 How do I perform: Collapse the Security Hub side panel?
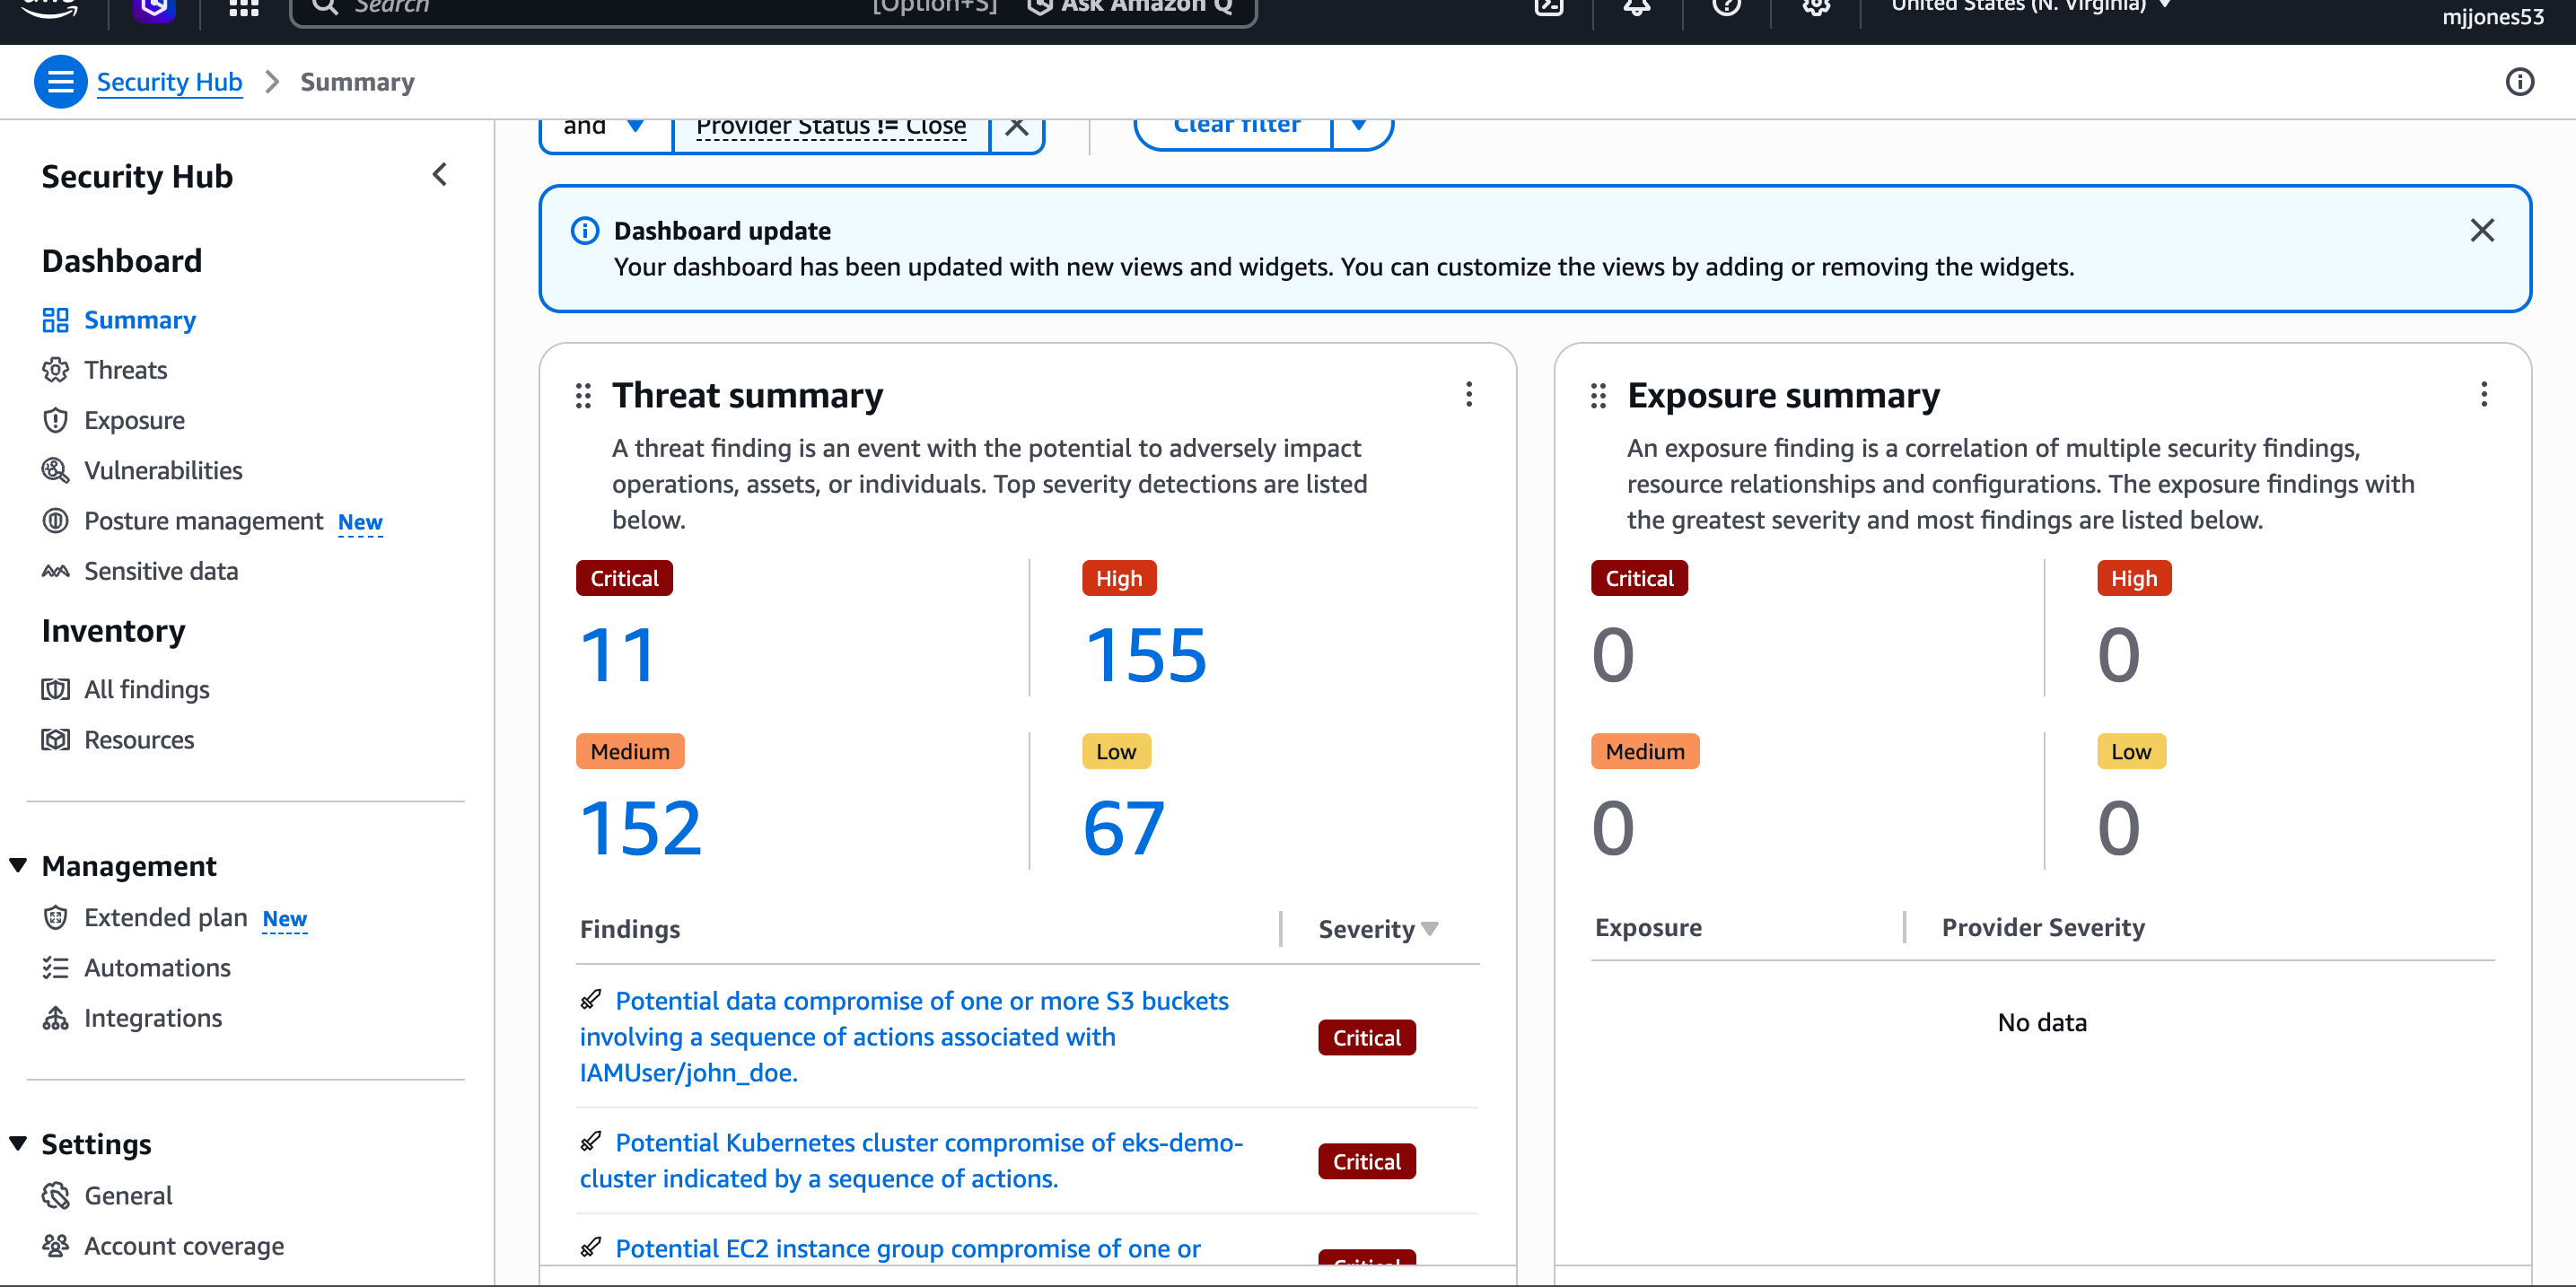point(440,175)
